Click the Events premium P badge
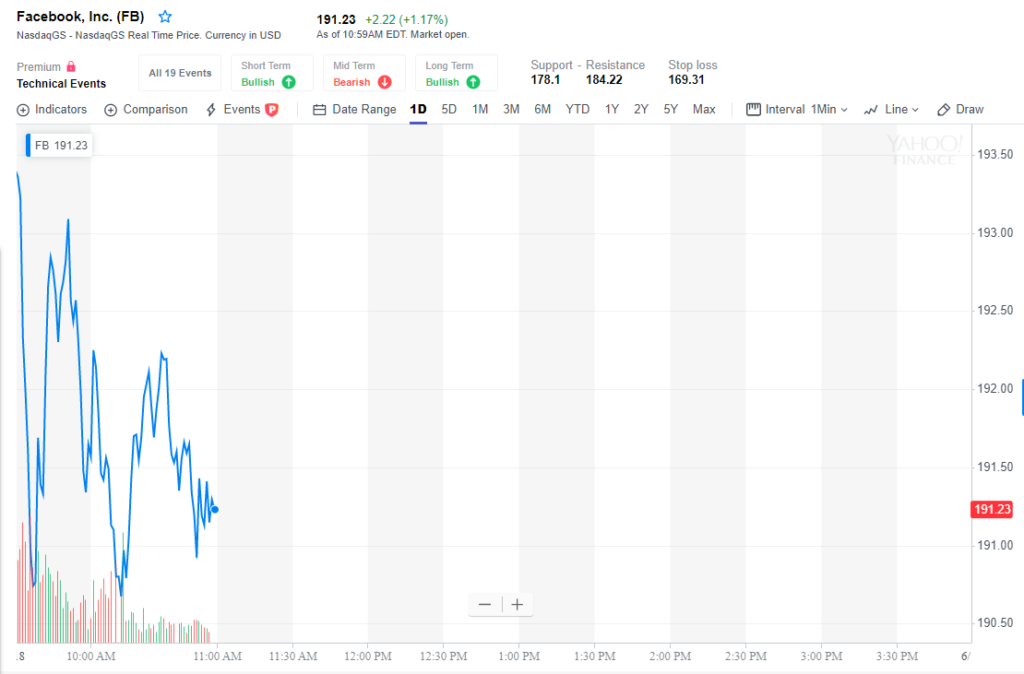 (272, 110)
